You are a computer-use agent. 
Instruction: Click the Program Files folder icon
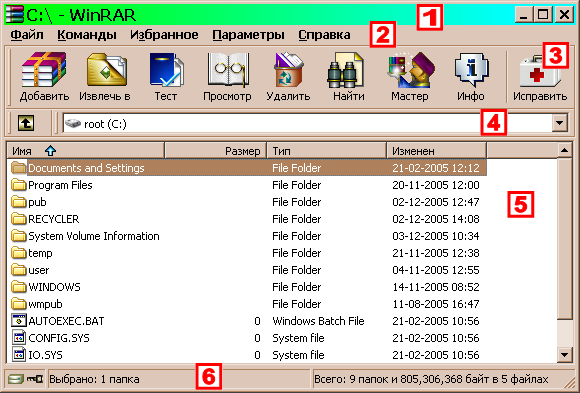18,184
